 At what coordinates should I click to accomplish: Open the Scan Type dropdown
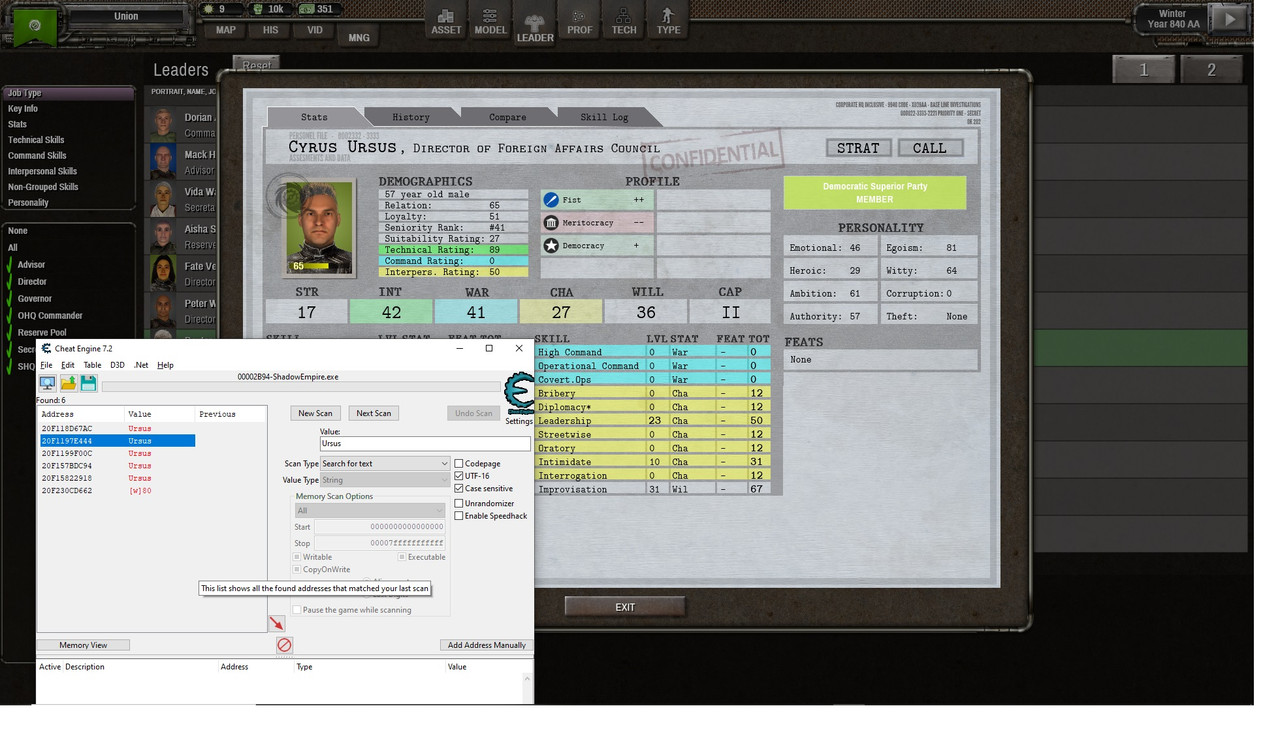click(385, 464)
